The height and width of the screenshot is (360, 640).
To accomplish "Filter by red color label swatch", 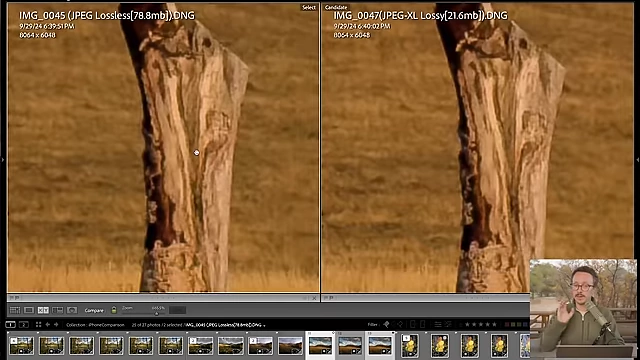I will [x=507, y=325].
